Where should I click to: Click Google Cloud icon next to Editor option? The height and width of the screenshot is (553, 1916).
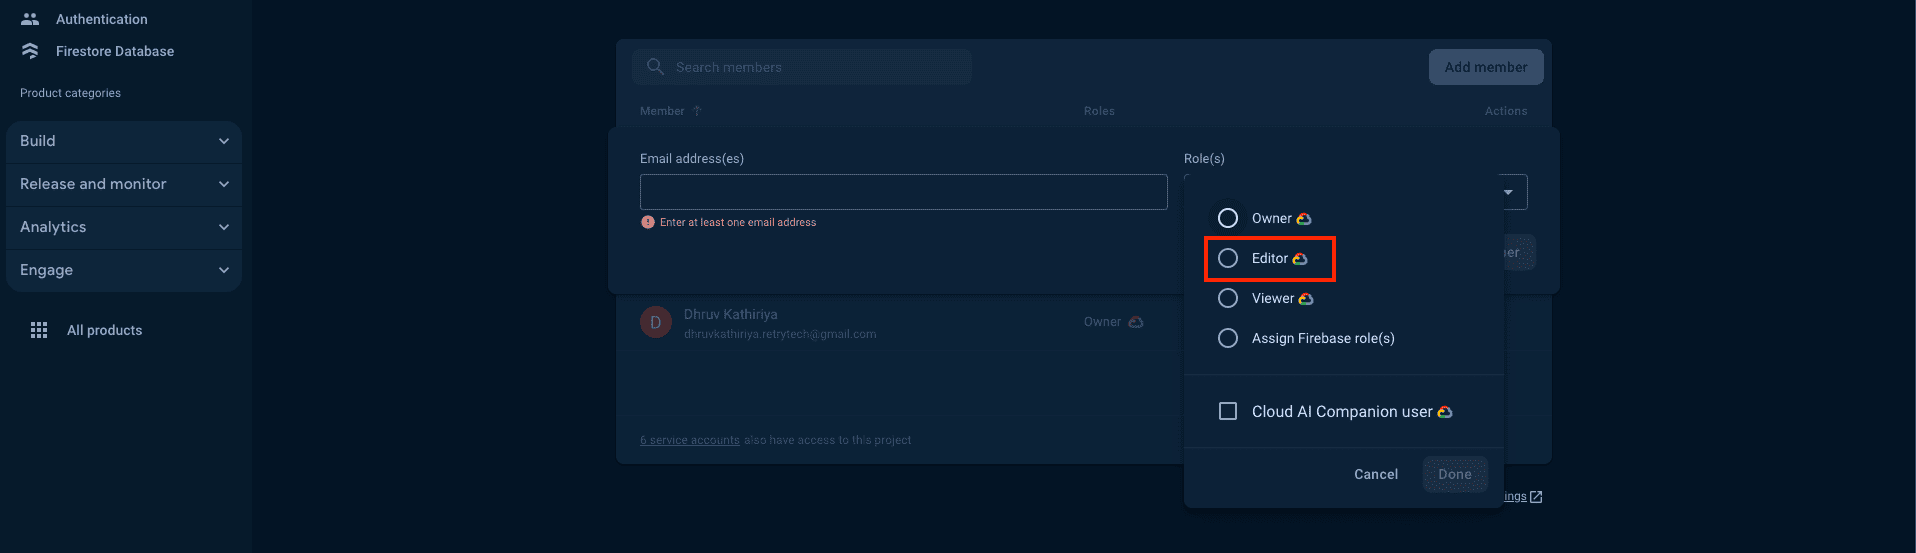pos(1300,259)
